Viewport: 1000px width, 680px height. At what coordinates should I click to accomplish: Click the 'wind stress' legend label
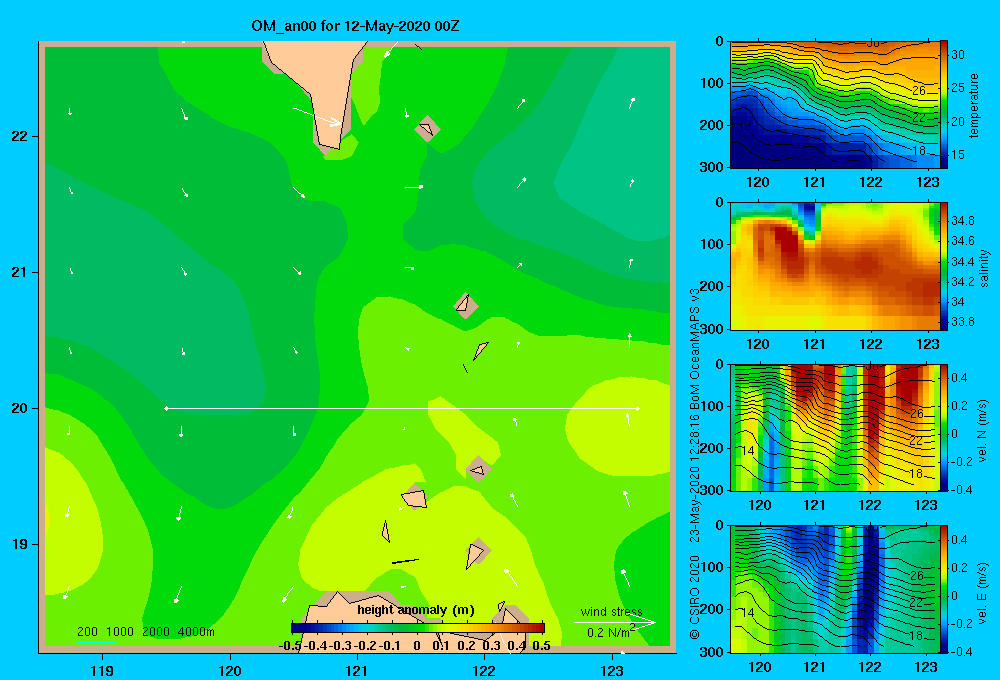(x=611, y=612)
